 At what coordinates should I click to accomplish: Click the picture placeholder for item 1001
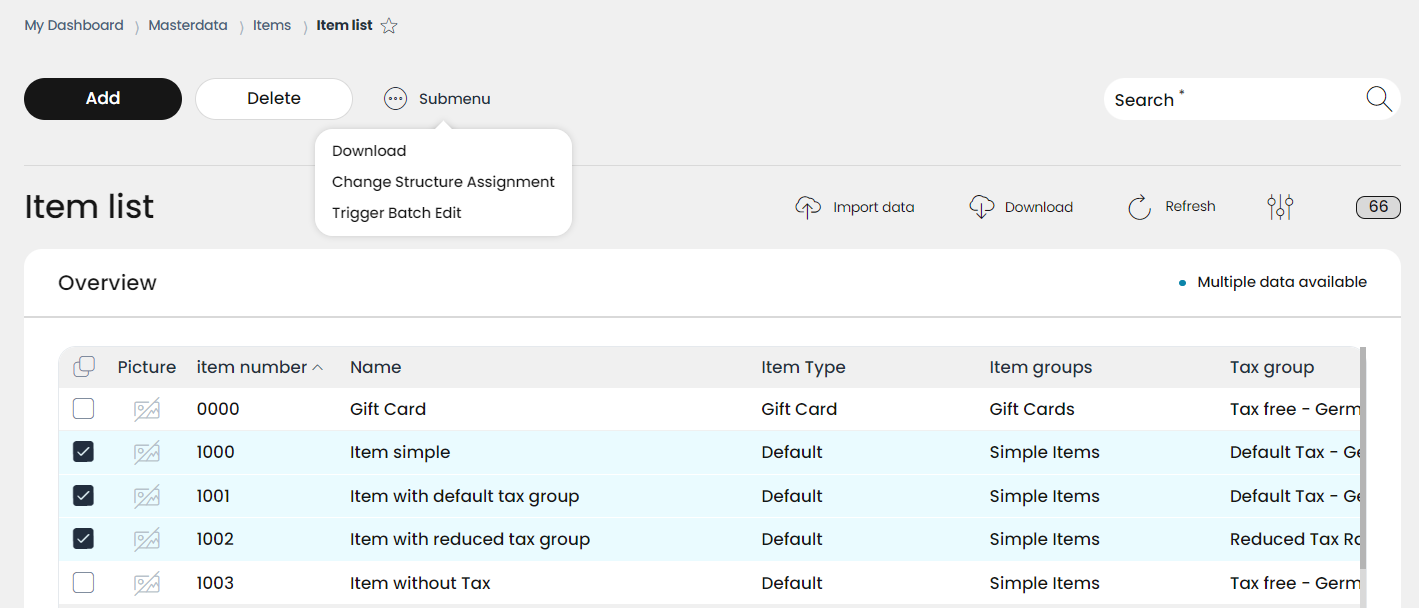click(x=147, y=496)
